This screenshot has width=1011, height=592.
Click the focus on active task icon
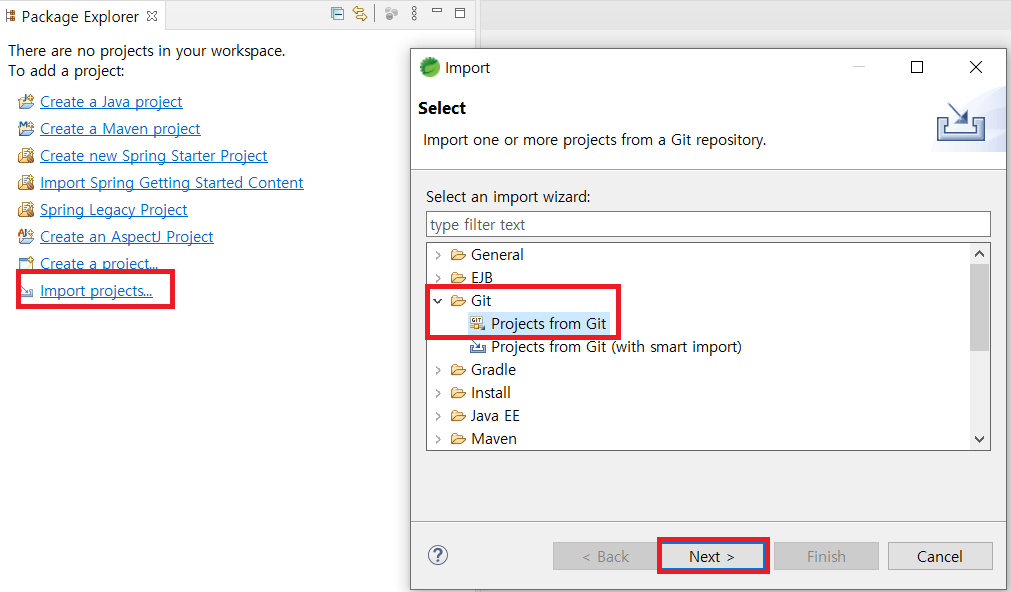tap(391, 14)
